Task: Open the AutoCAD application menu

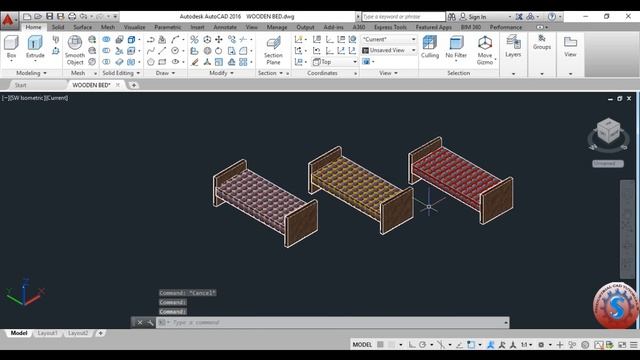Action: tap(9, 20)
